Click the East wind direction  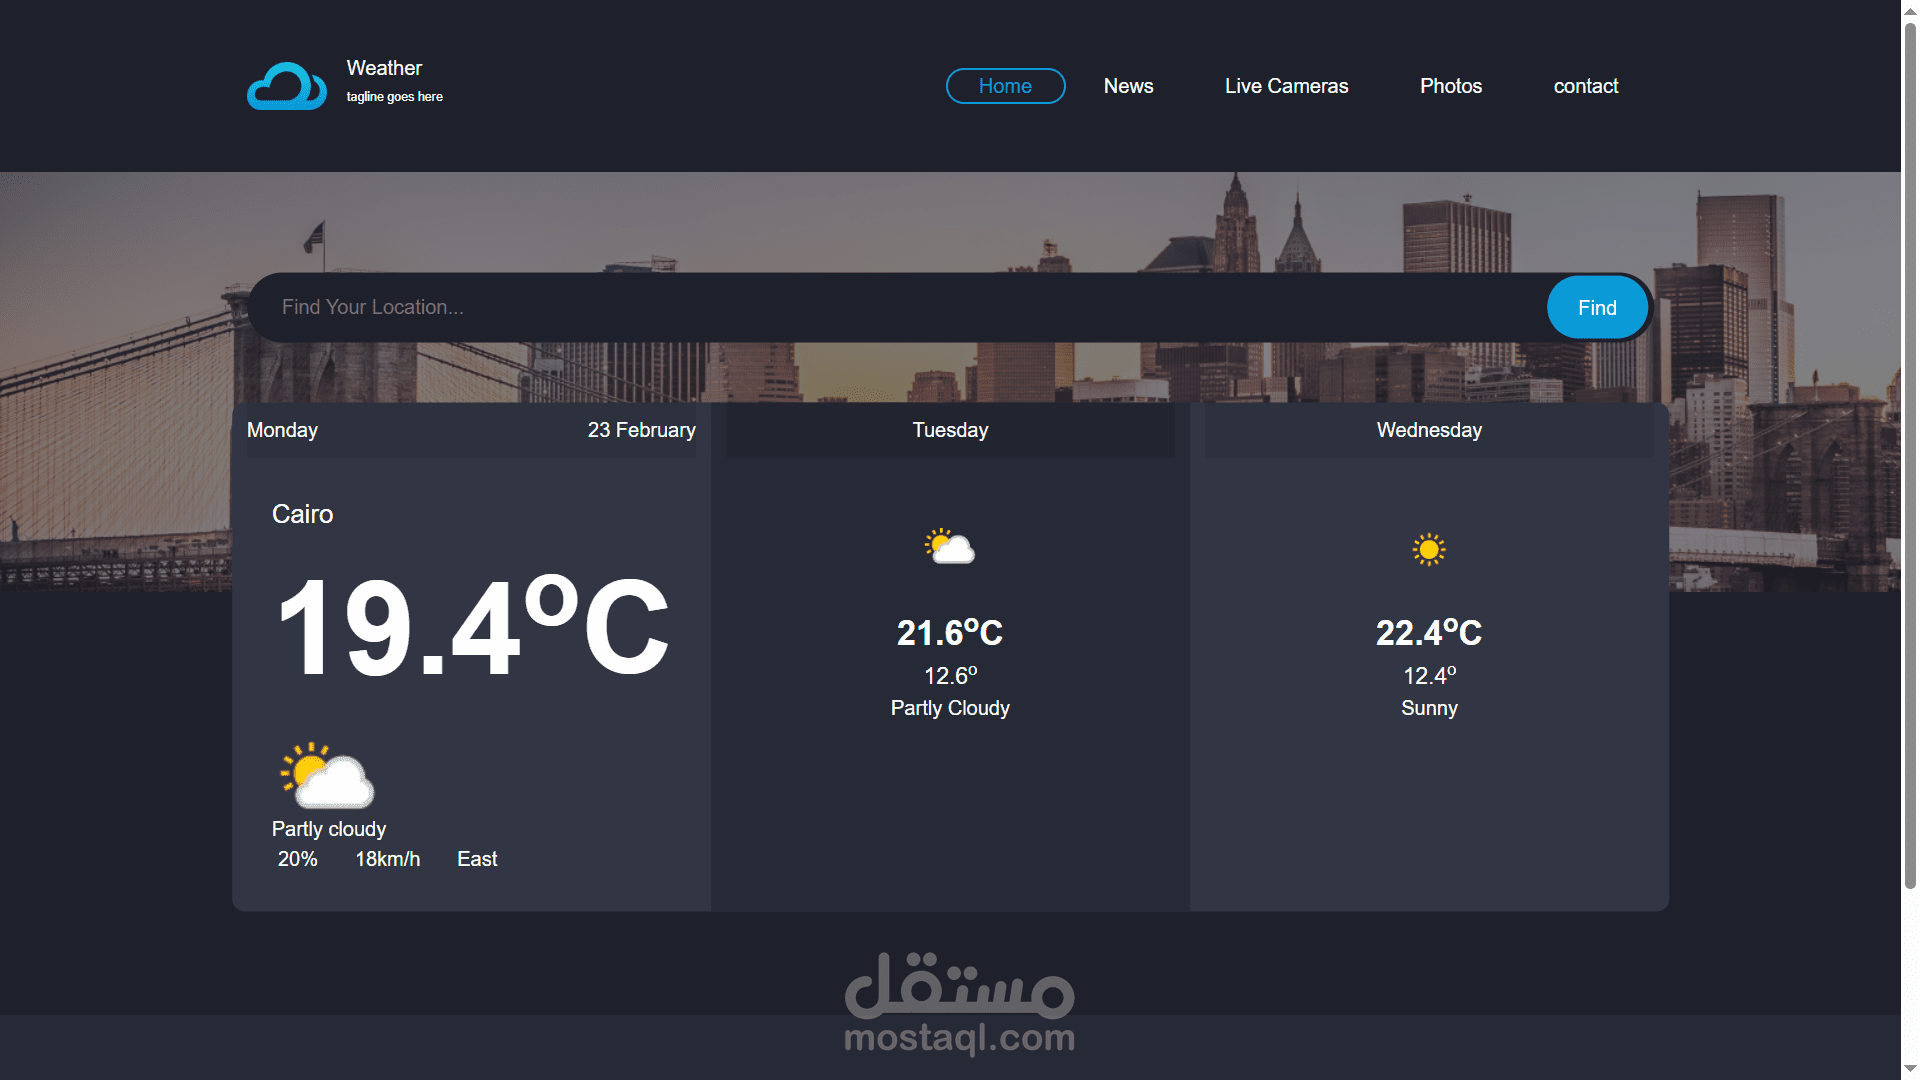click(477, 859)
